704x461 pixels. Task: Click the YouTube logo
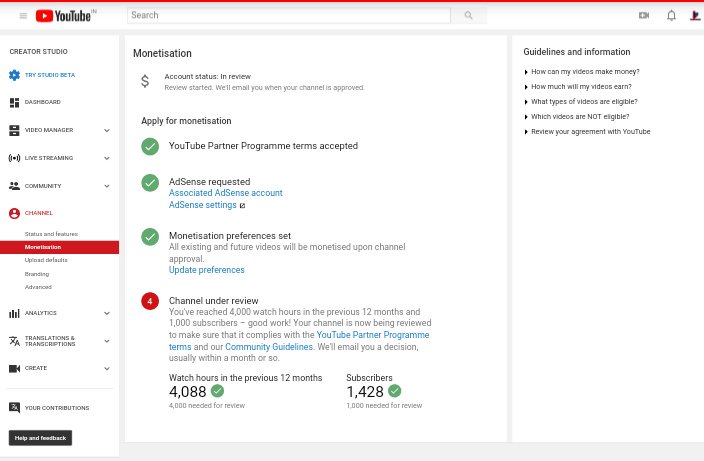66,16
